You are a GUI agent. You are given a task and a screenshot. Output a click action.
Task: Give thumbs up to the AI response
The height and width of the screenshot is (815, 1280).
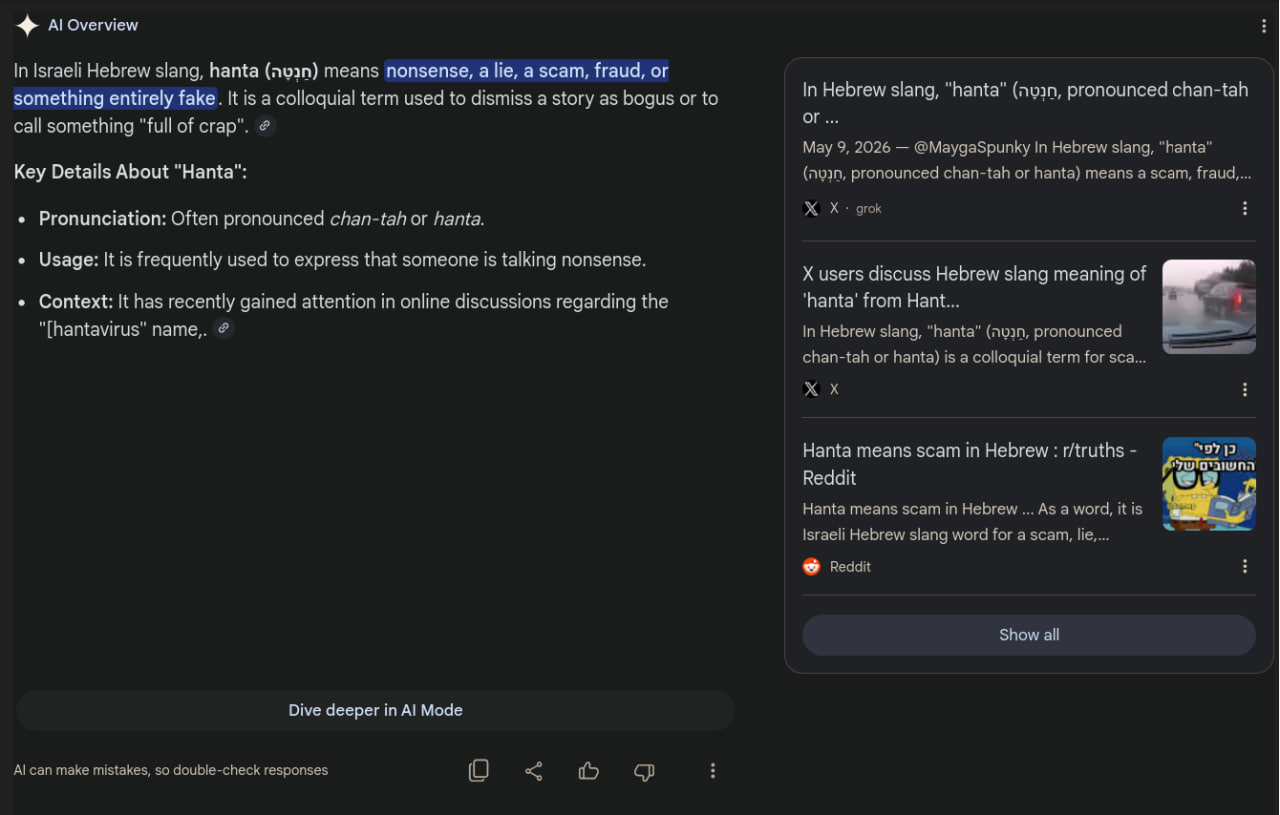click(588, 770)
